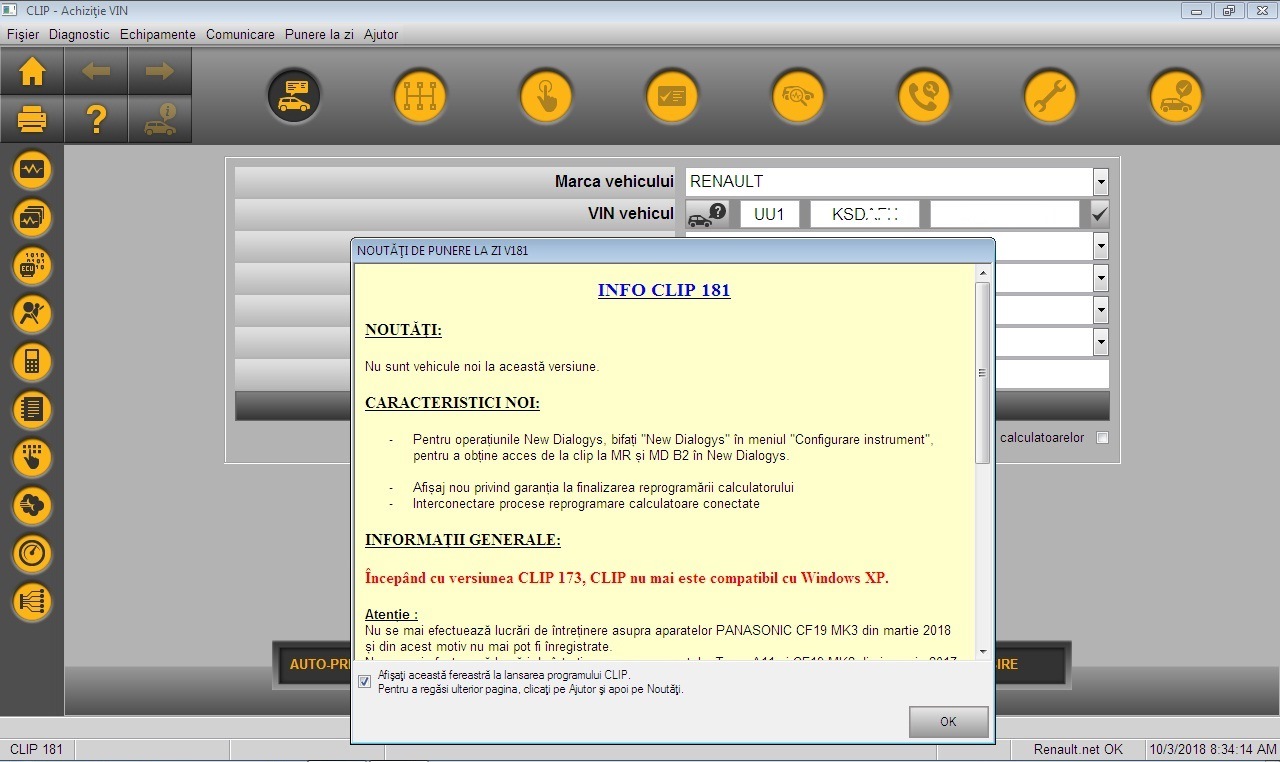
Task: Click the red Windows XP compatibility warning
Action: pos(627,578)
